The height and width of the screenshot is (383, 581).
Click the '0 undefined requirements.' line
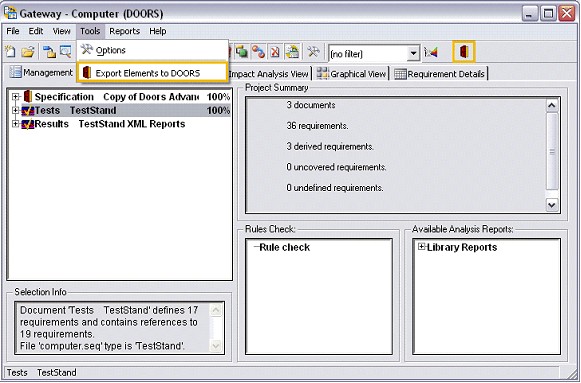tap(335, 188)
